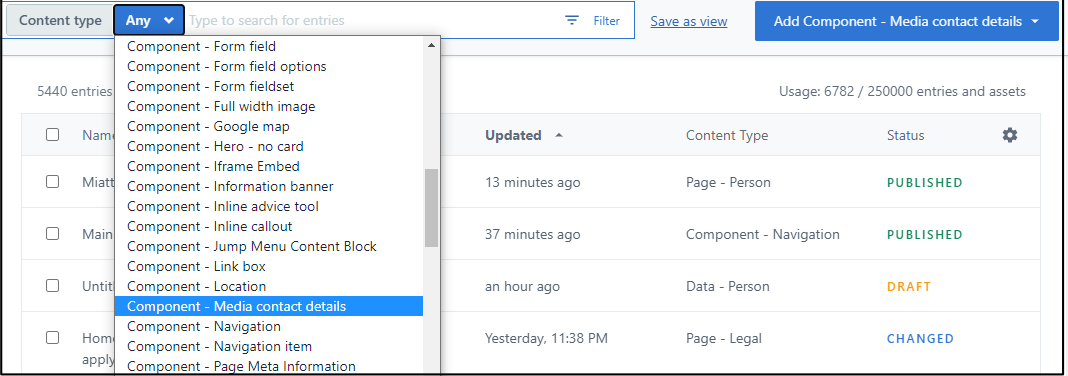The image size is (1068, 376).
Task: Choose Component - Full width image
Action: [x=269, y=106]
